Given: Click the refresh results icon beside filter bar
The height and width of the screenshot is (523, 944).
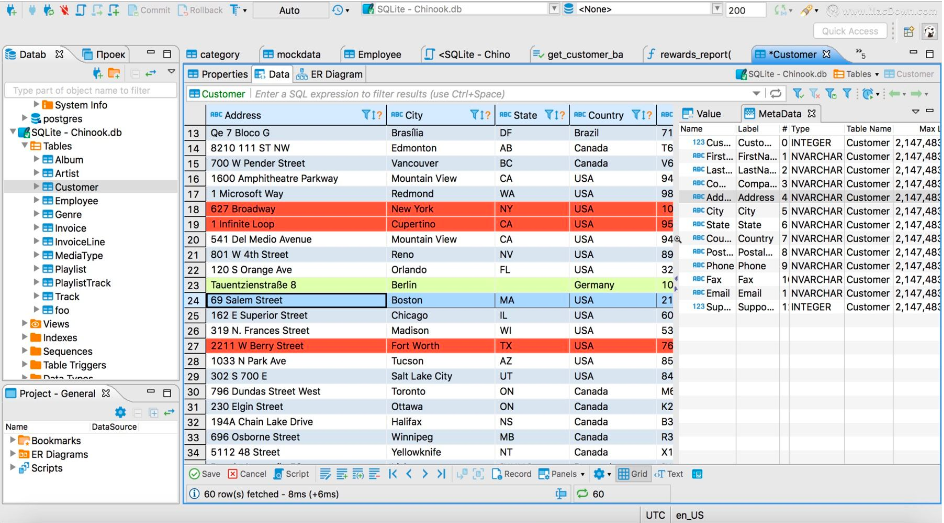Looking at the screenshot, I should click(775, 93).
